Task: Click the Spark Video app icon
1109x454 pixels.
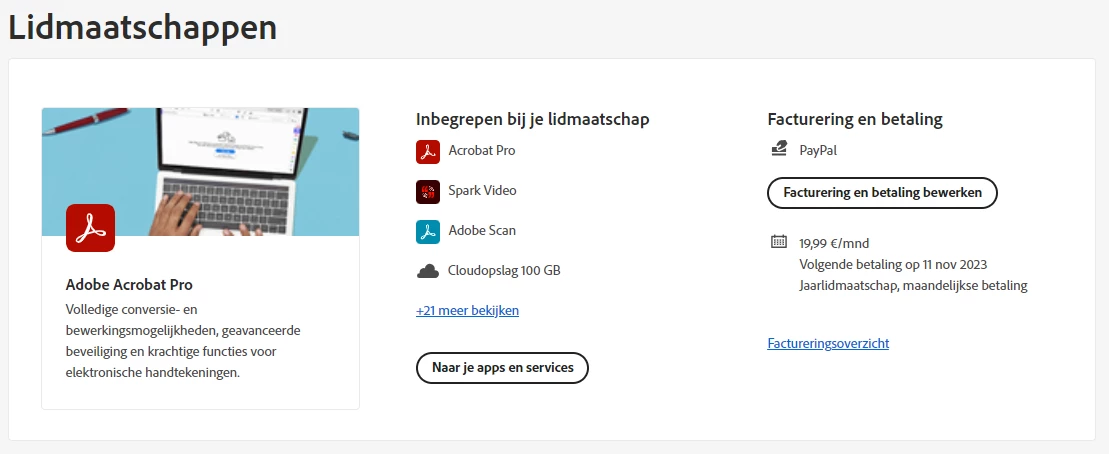Action: tap(428, 192)
